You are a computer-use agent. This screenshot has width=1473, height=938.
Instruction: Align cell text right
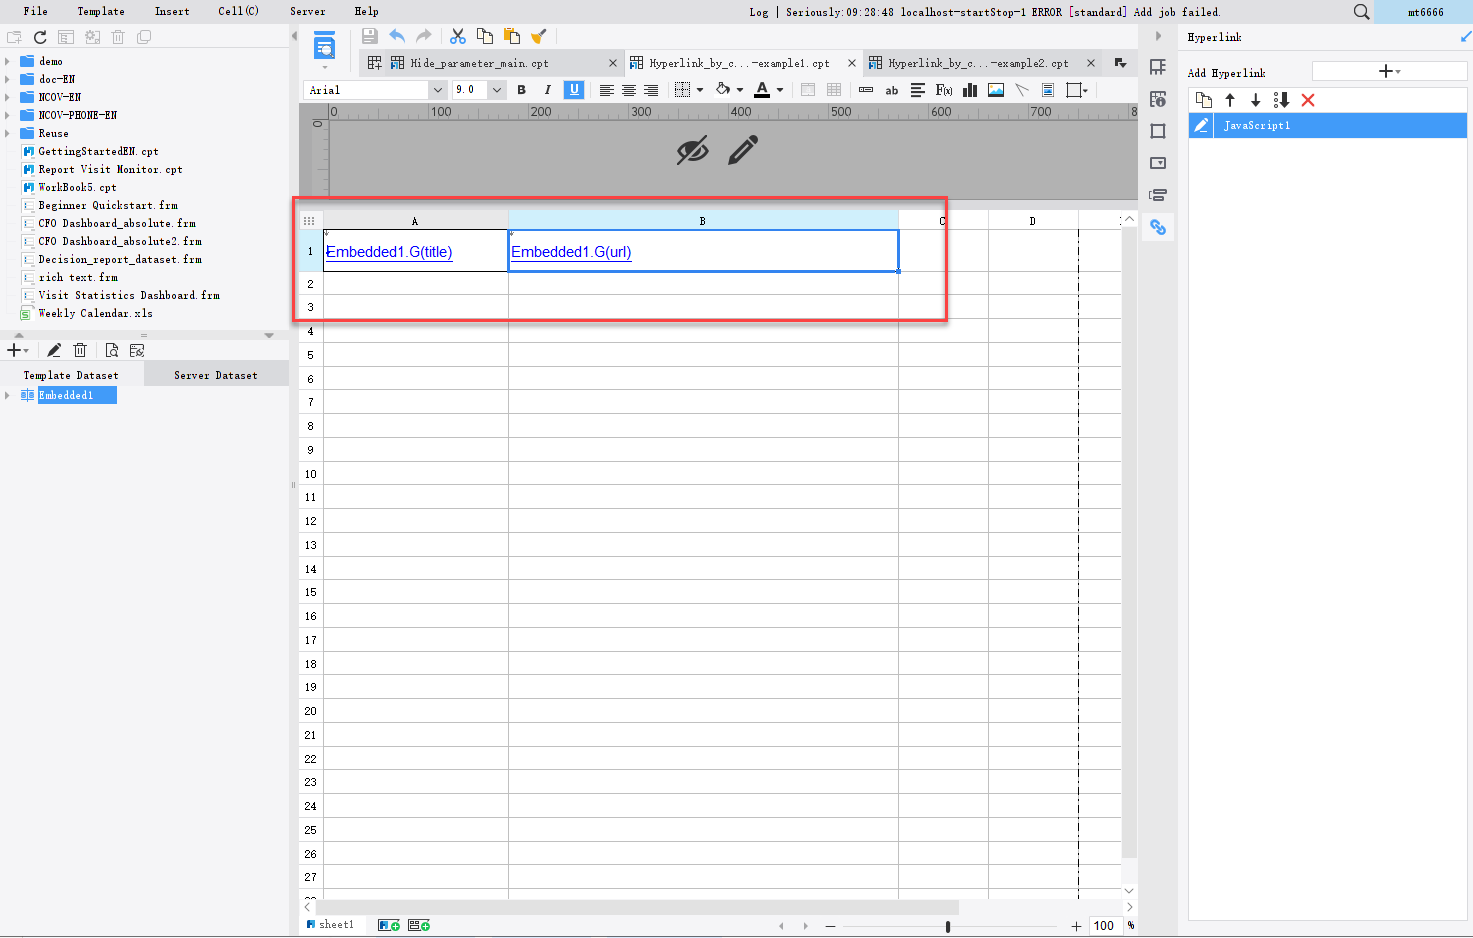click(651, 90)
